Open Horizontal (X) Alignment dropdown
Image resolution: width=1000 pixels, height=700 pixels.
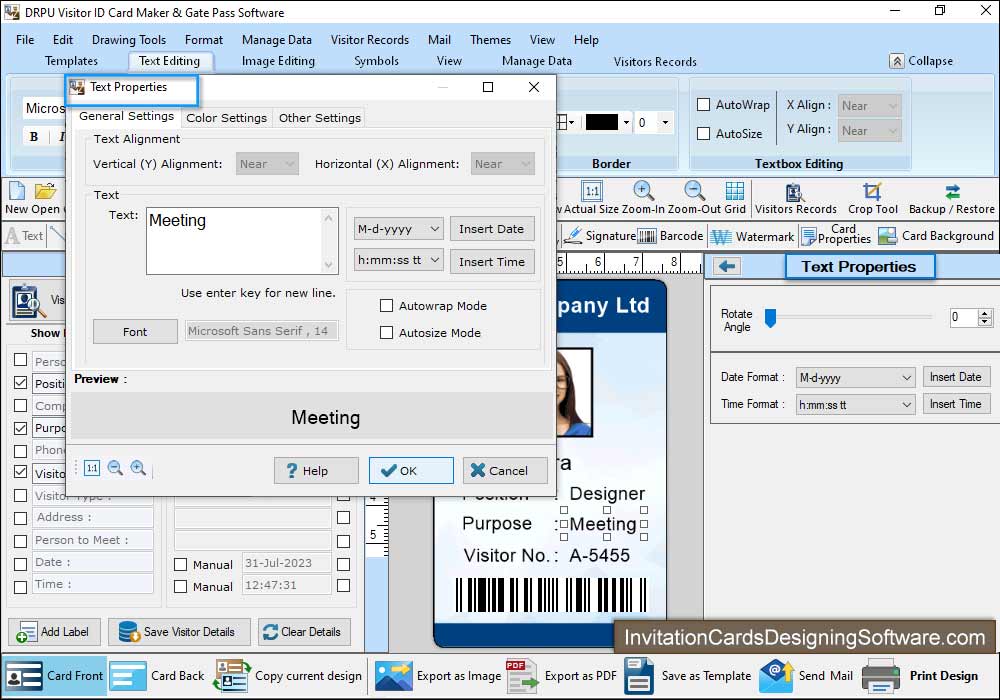[503, 164]
